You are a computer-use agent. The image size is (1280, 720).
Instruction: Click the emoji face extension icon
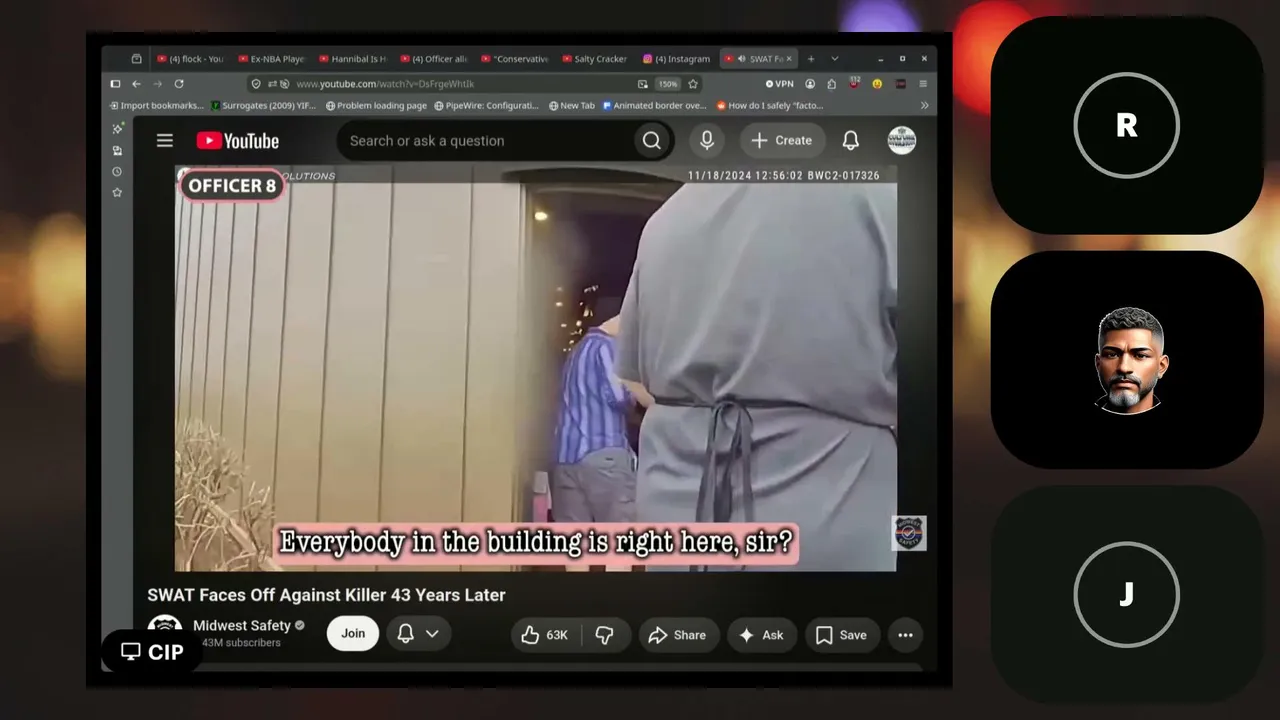[877, 84]
